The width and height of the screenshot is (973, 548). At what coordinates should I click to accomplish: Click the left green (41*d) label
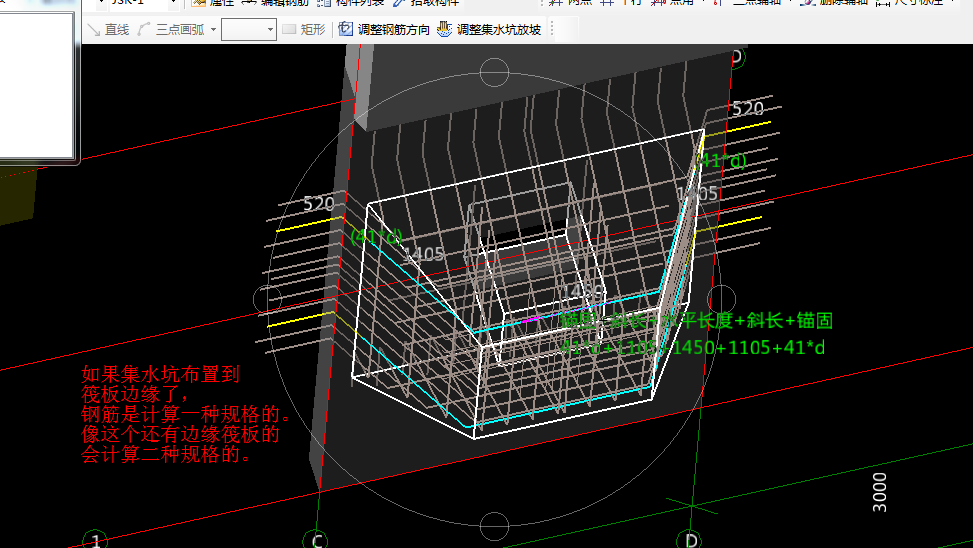pyautogui.click(x=377, y=236)
